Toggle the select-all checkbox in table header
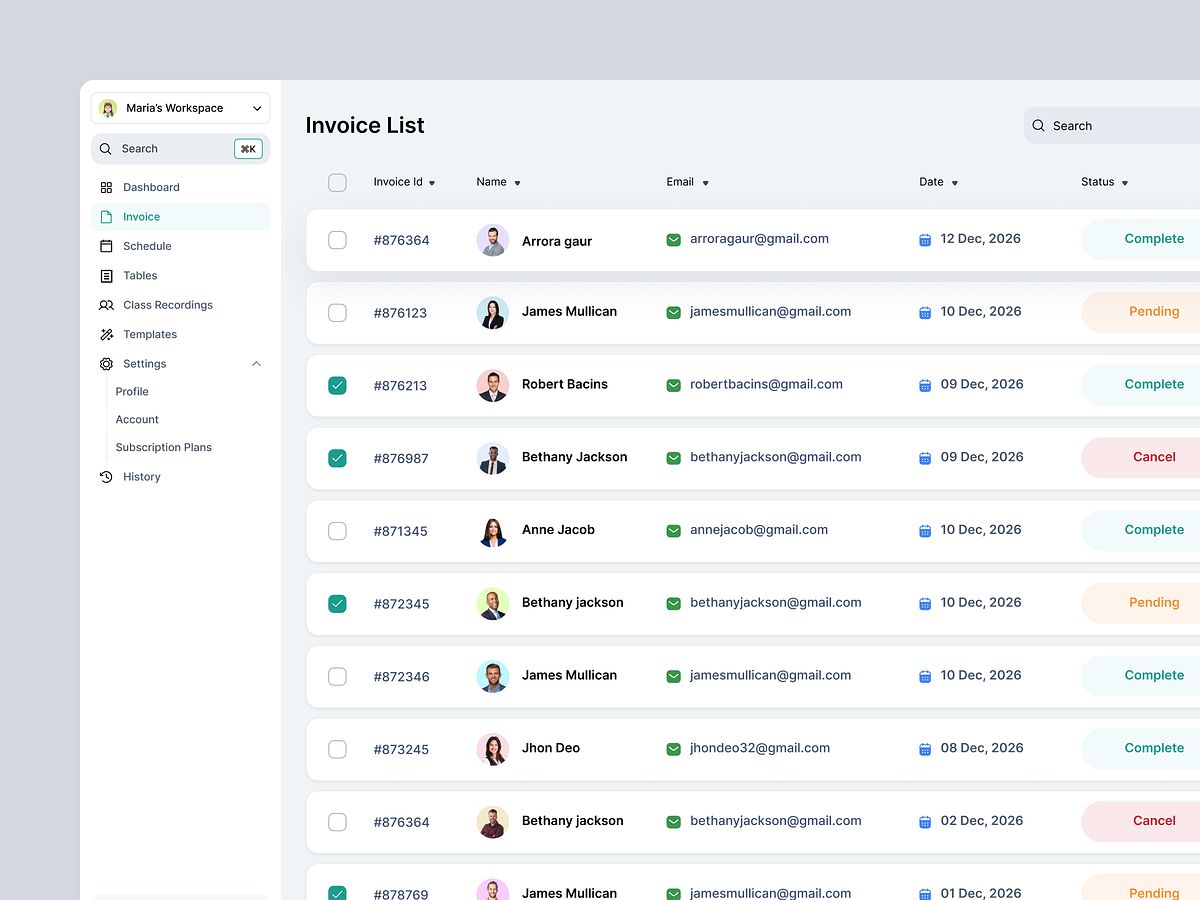Screen dimensions: 1200x900 pos(337,182)
